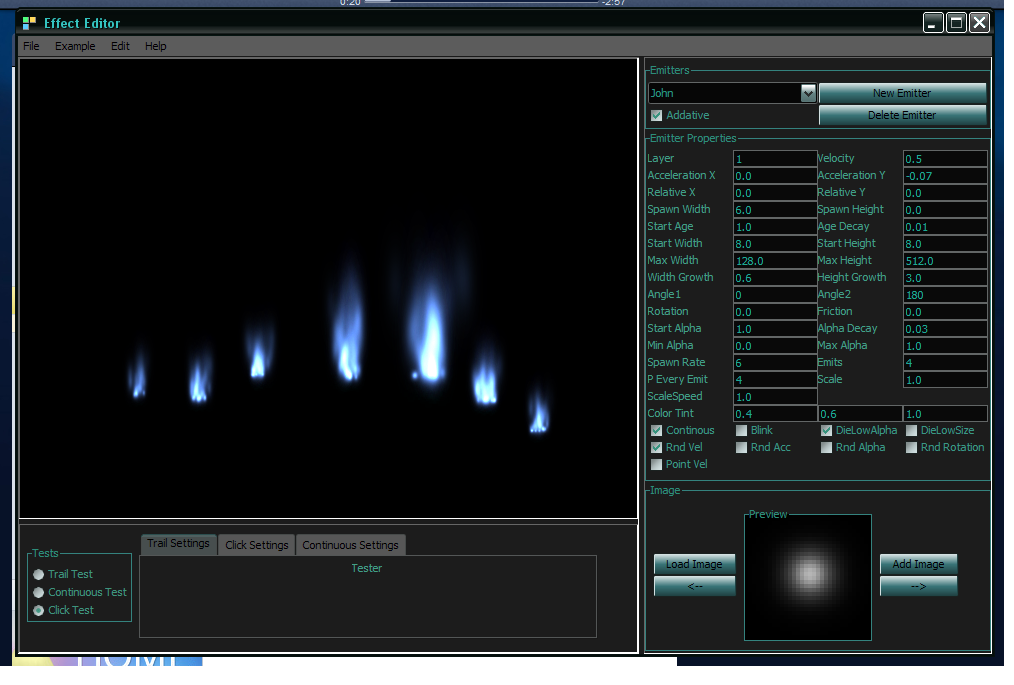Switch to the Click Settings tab
The width and height of the screenshot is (1014, 685).
256,545
